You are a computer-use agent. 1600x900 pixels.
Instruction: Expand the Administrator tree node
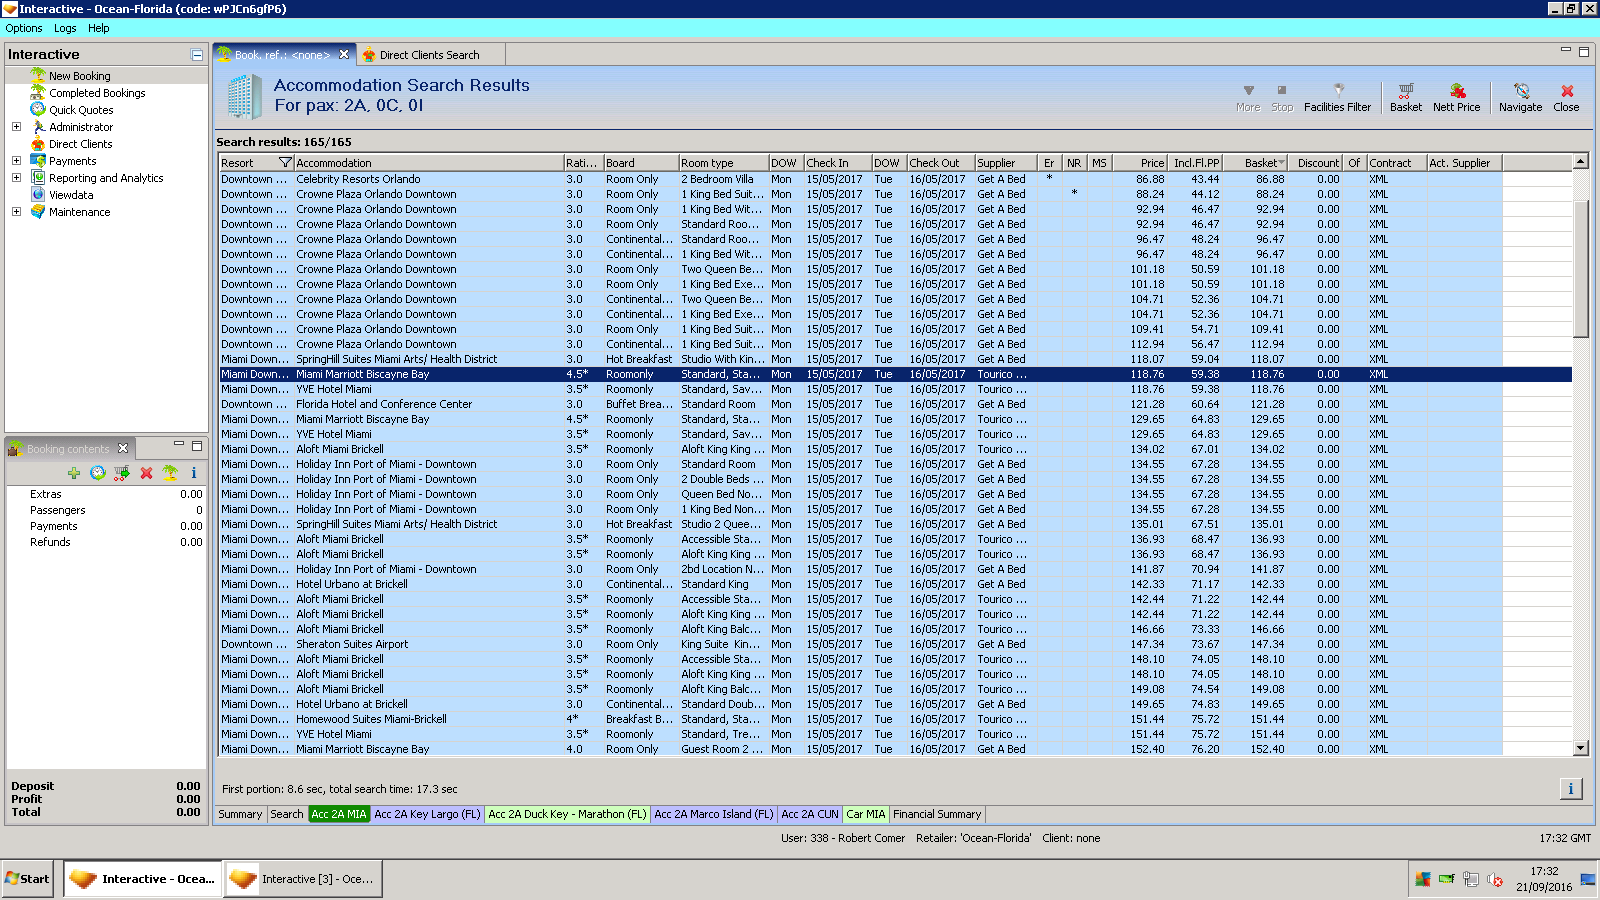pyautogui.click(x=16, y=127)
